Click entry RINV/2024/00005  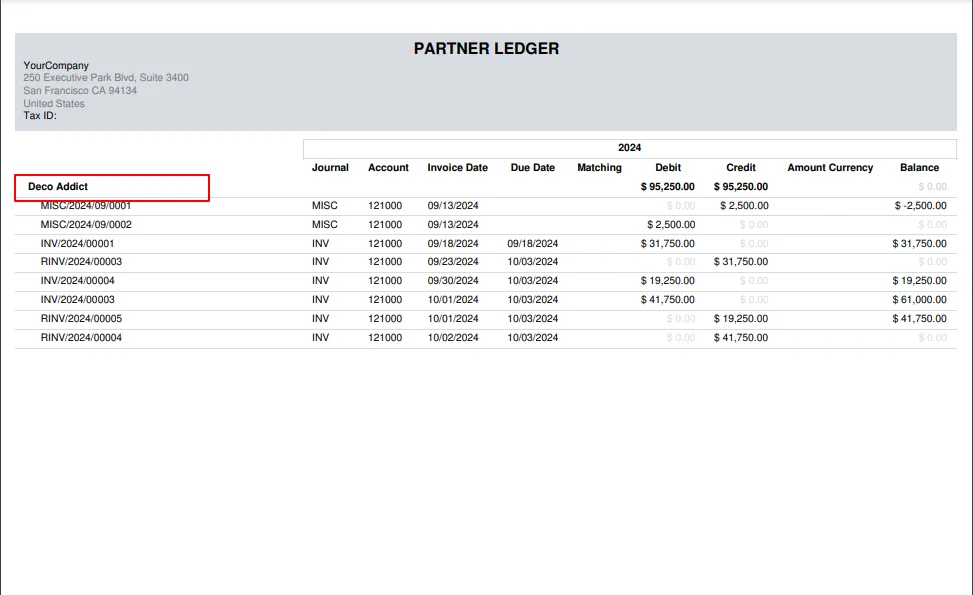81,318
